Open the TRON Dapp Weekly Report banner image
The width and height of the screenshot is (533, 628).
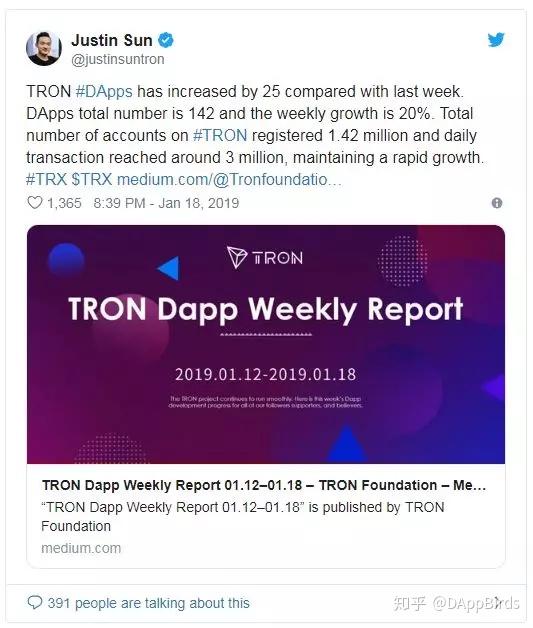click(266, 344)
